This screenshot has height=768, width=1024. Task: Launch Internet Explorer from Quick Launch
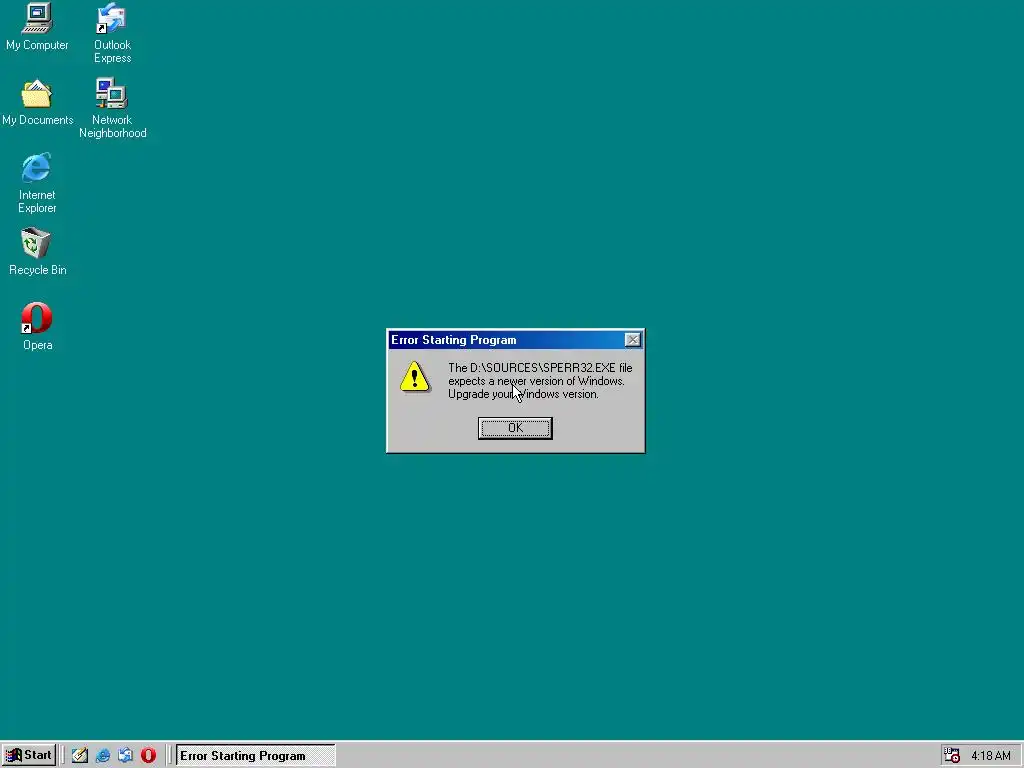pos(103,755)
